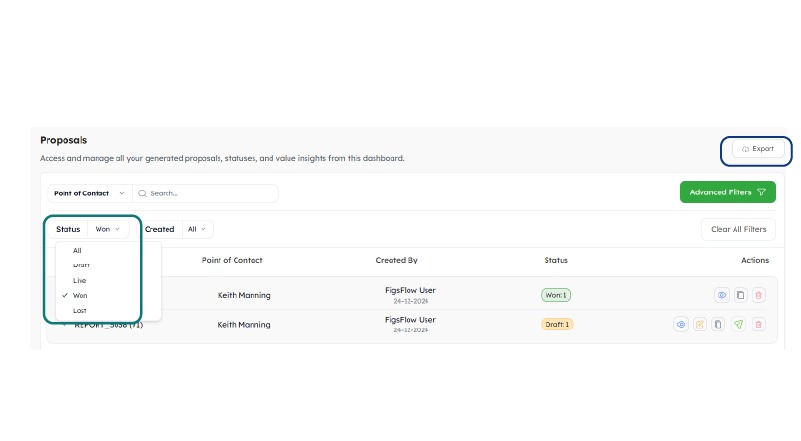Open the Point of Contact search-type dropdown
The width and height of the screenshot is (801, 441).
pyautogui.click(x=89, y=193)
